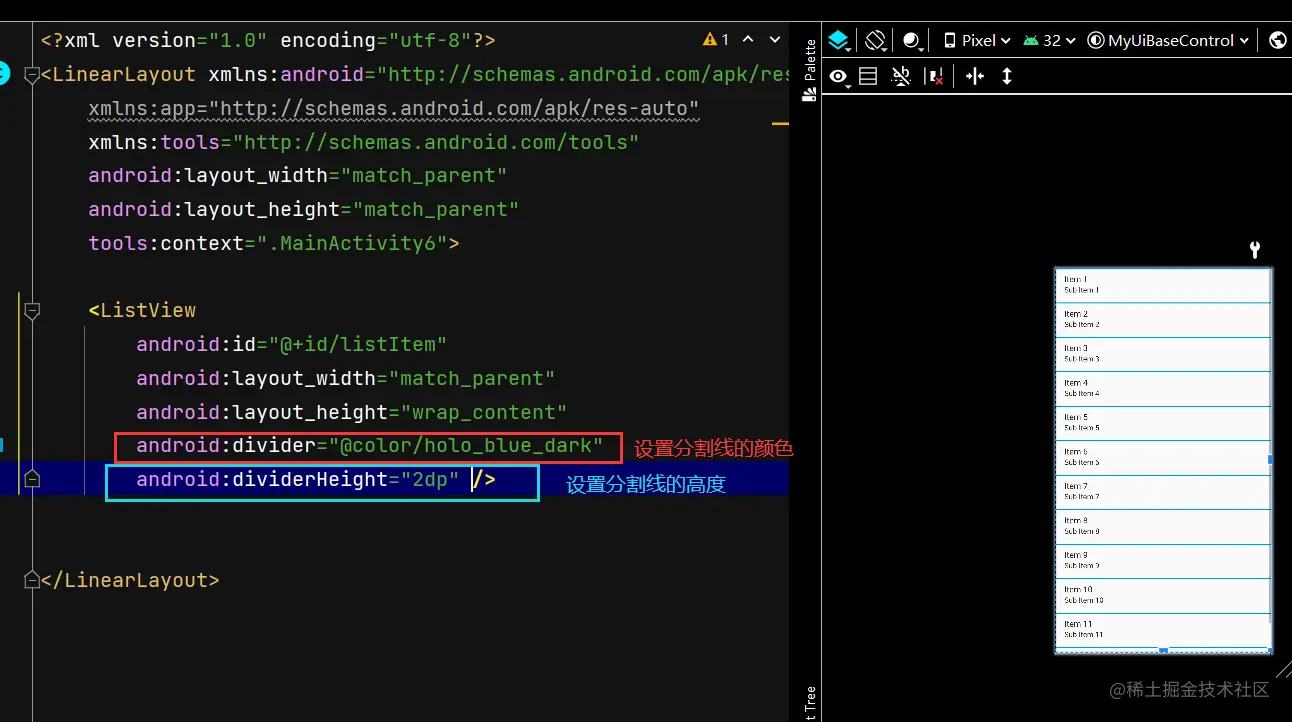Choose API level 32 dropdown
The height and width of the screenshot is (722, 1292).
(1049, 41)
